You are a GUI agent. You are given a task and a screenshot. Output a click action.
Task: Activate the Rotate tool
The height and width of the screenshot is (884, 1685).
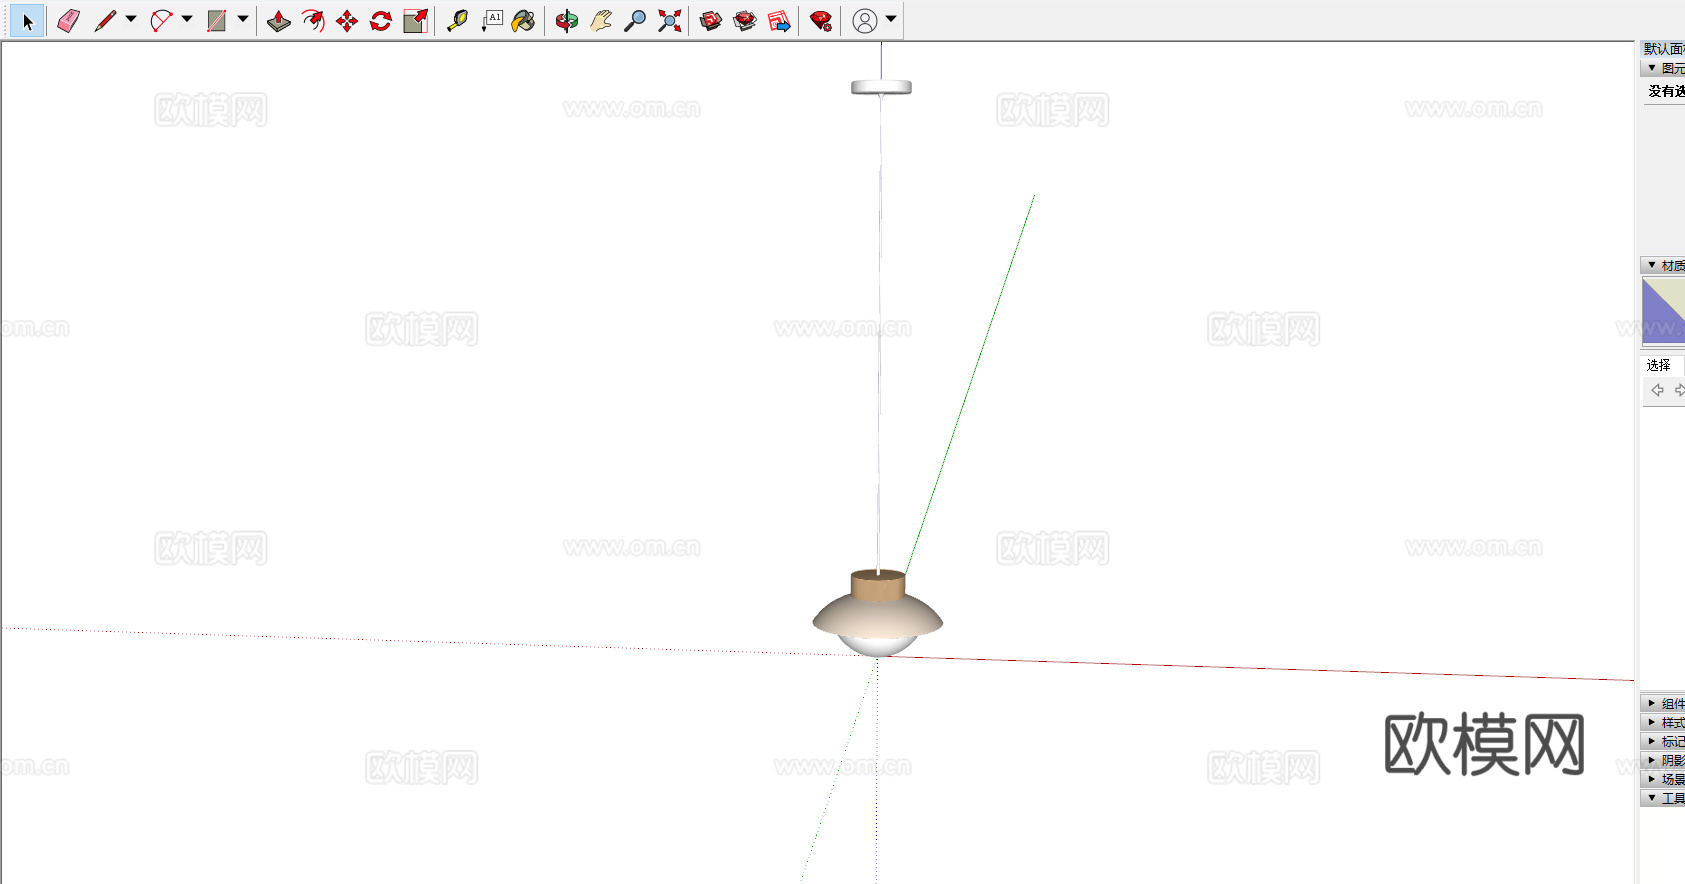point(381,21)
